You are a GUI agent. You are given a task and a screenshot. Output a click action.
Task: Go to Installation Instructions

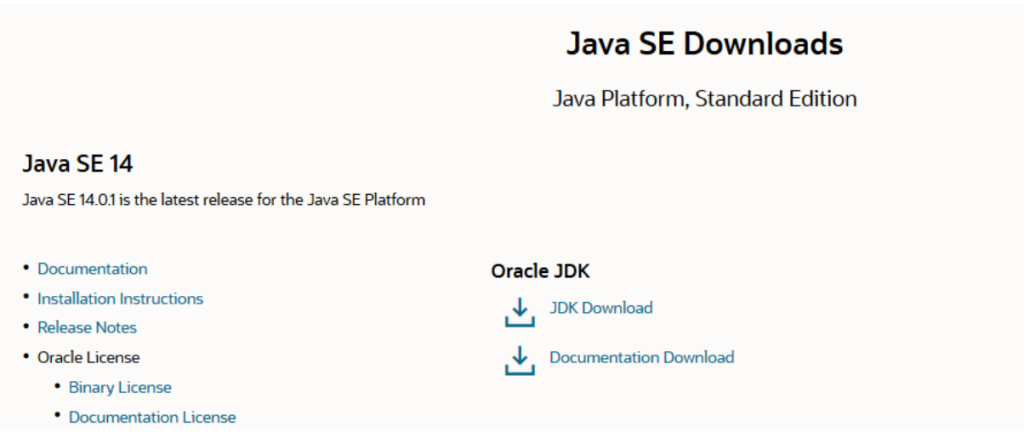[120, 299]
